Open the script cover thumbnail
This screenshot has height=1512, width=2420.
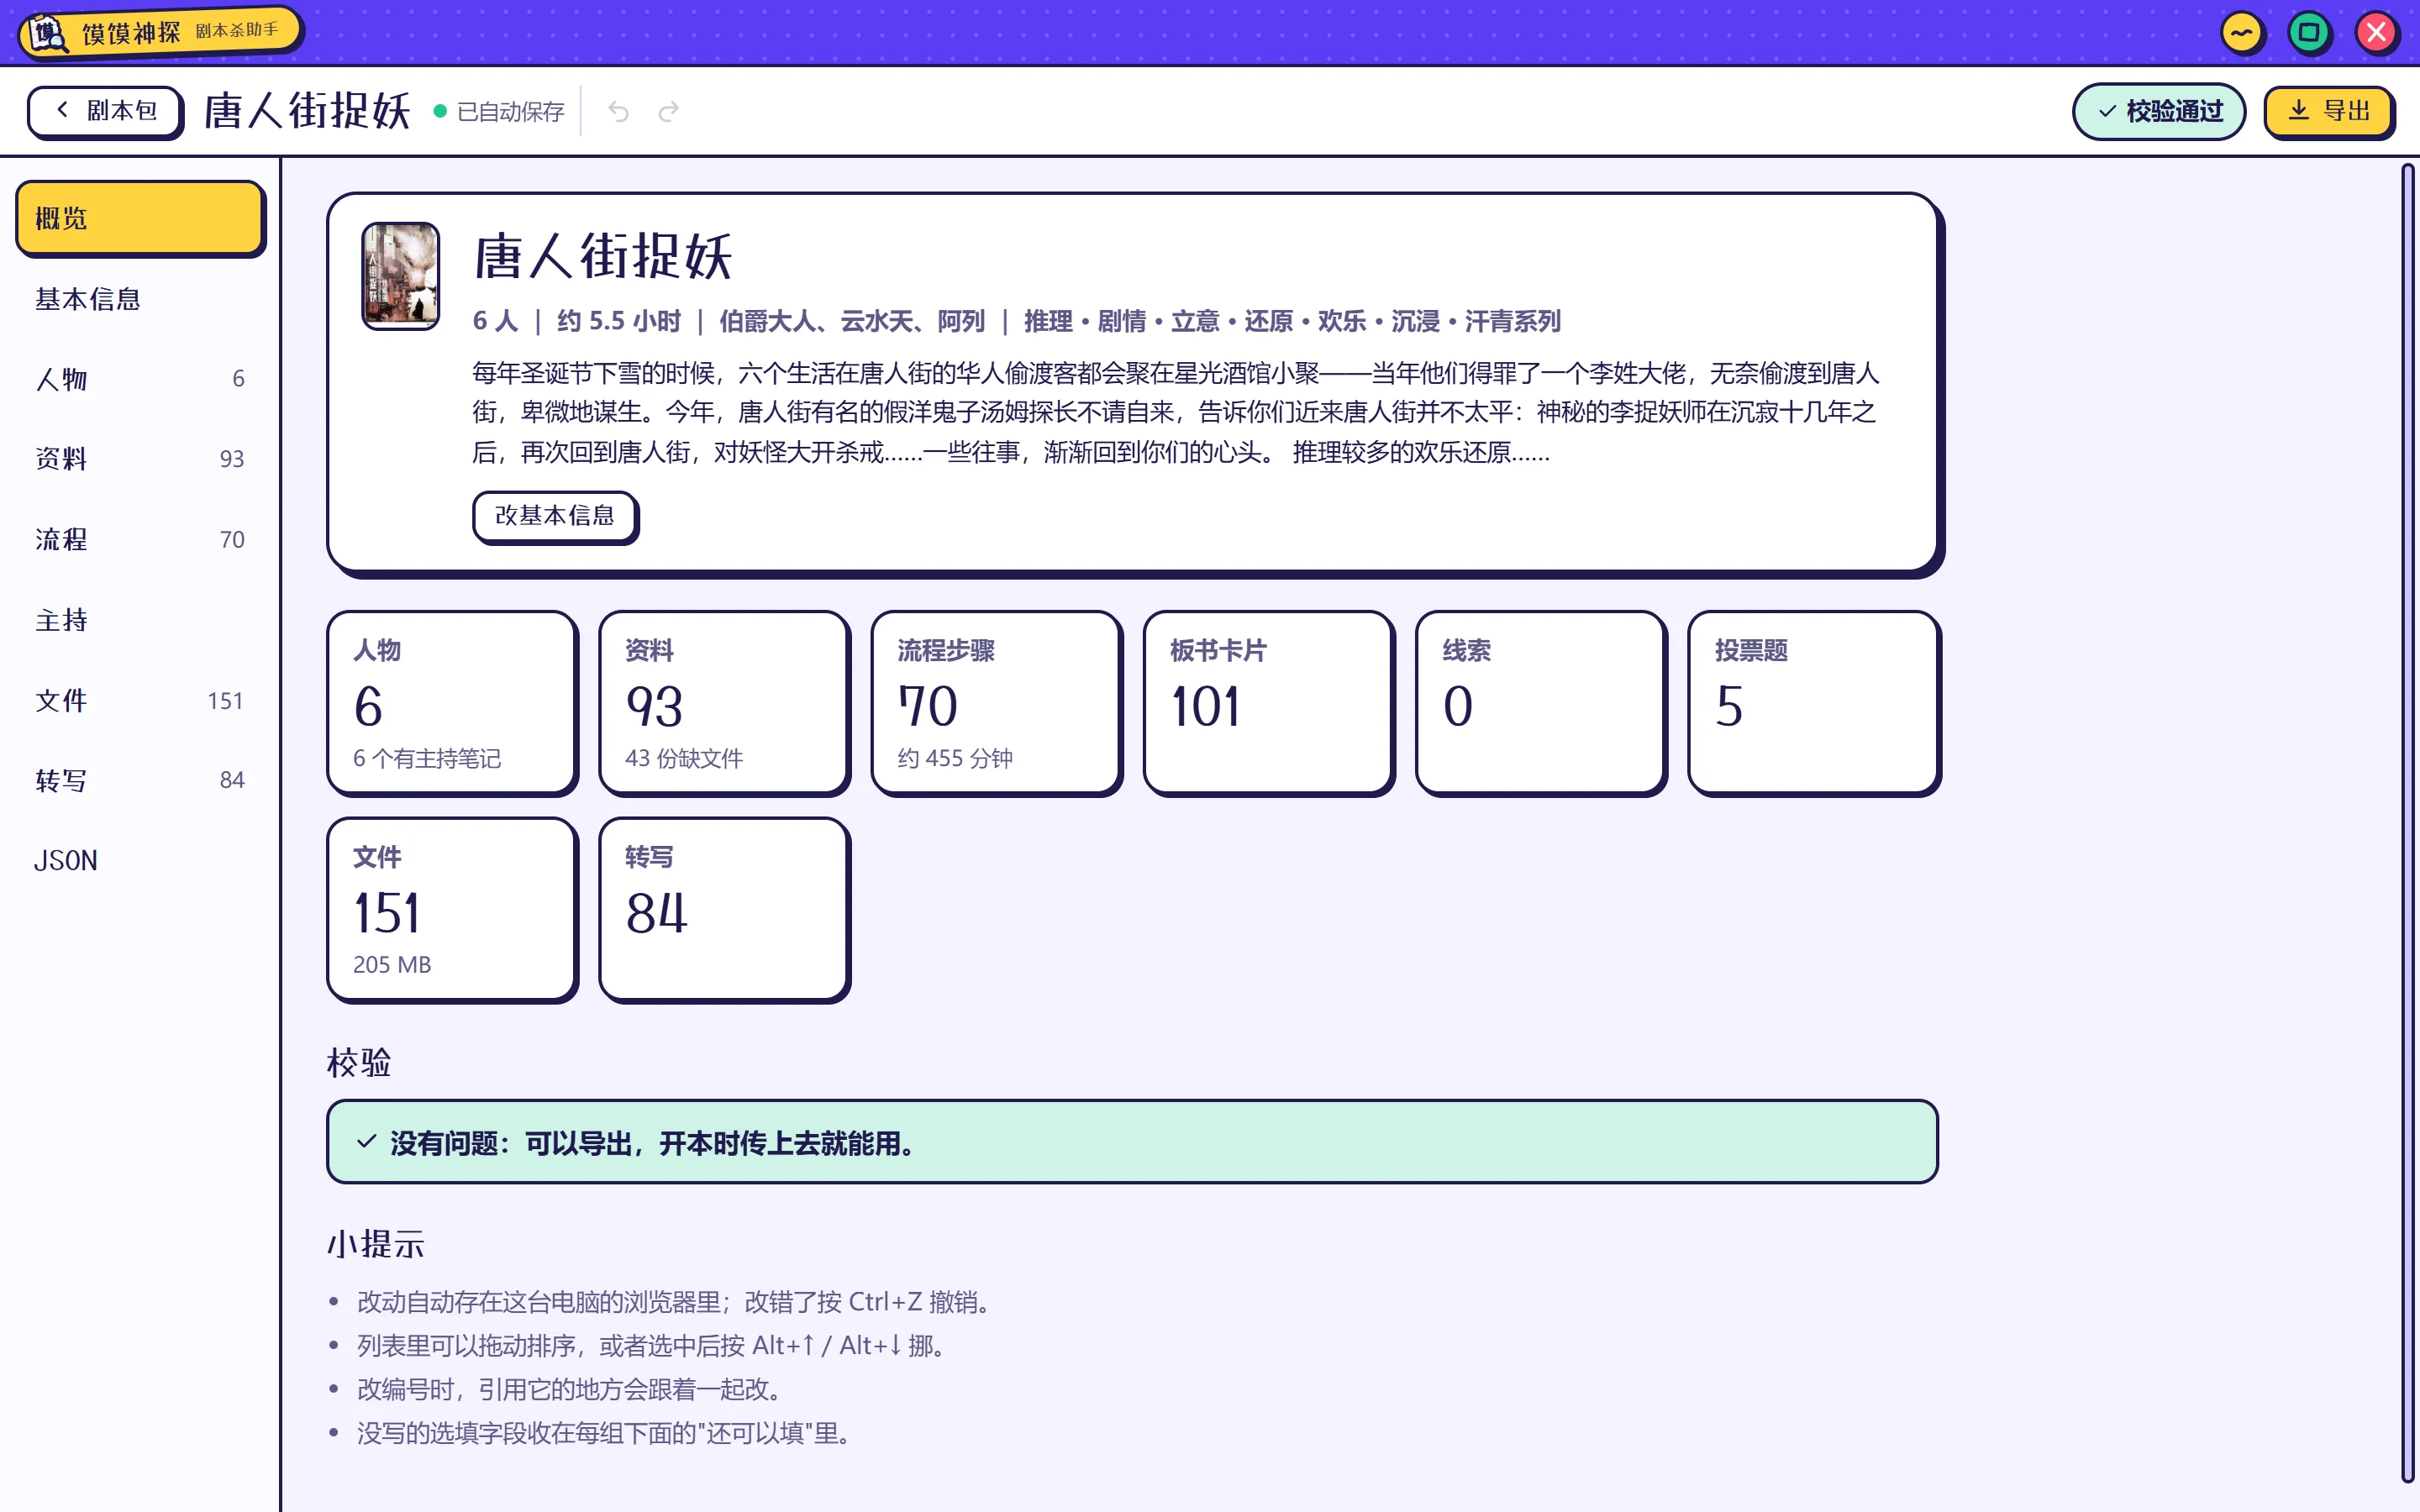(400, 275)
